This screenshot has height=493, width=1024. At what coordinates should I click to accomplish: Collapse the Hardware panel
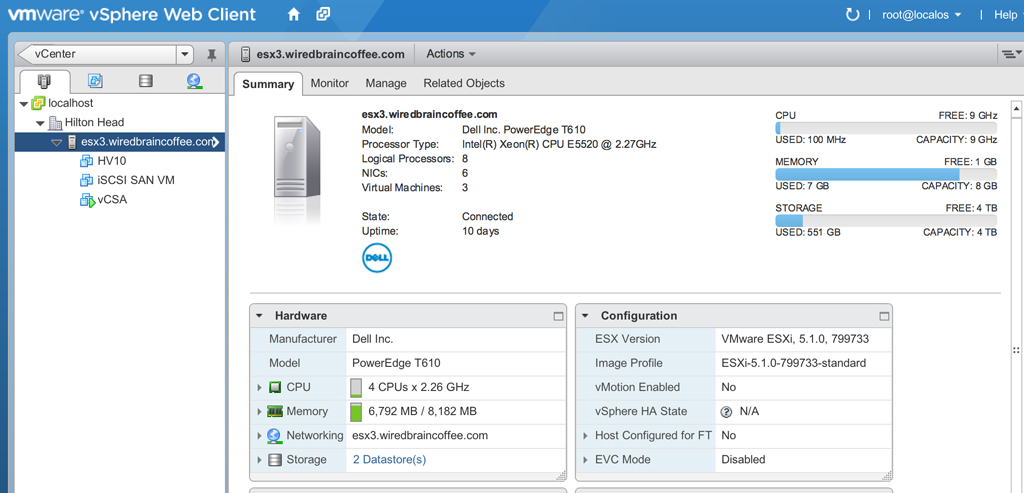pyautogui.click(x=259, y=316)
